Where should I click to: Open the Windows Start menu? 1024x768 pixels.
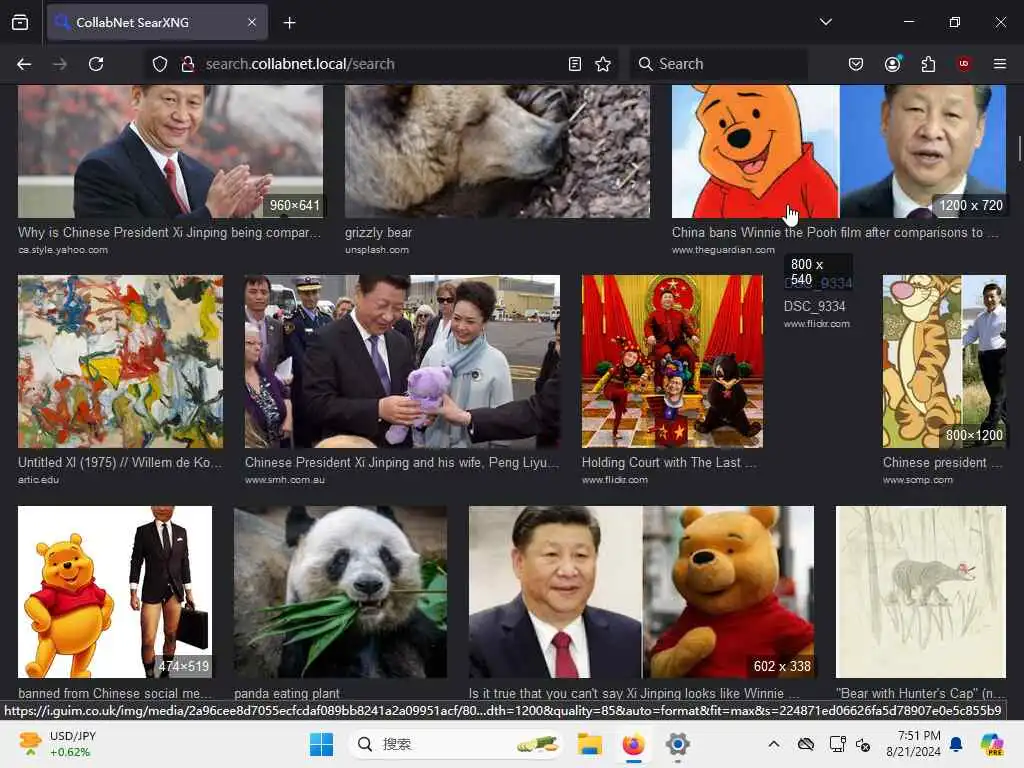click(321, 744)
